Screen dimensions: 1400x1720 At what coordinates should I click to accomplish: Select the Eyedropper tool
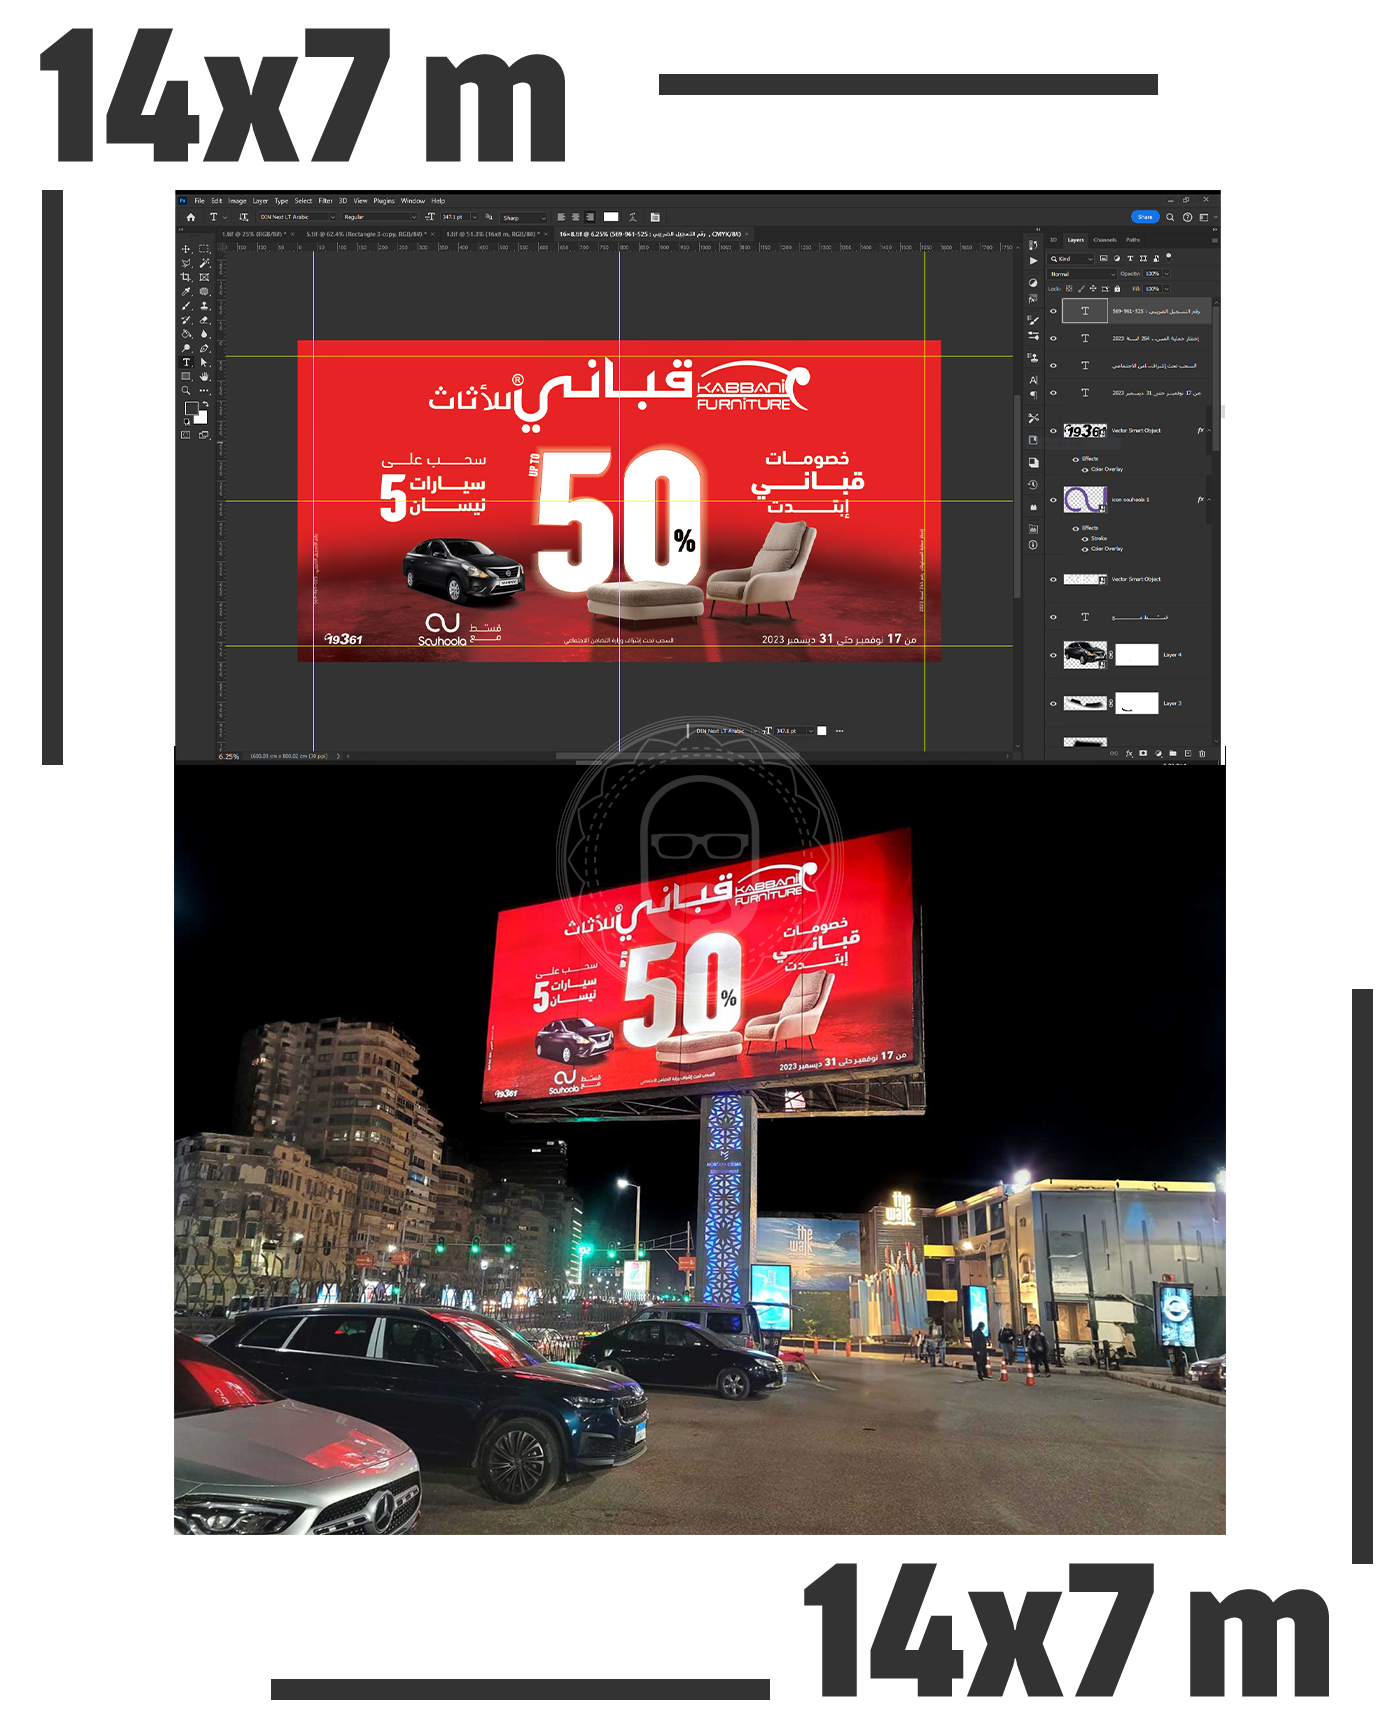coord(186,291)
